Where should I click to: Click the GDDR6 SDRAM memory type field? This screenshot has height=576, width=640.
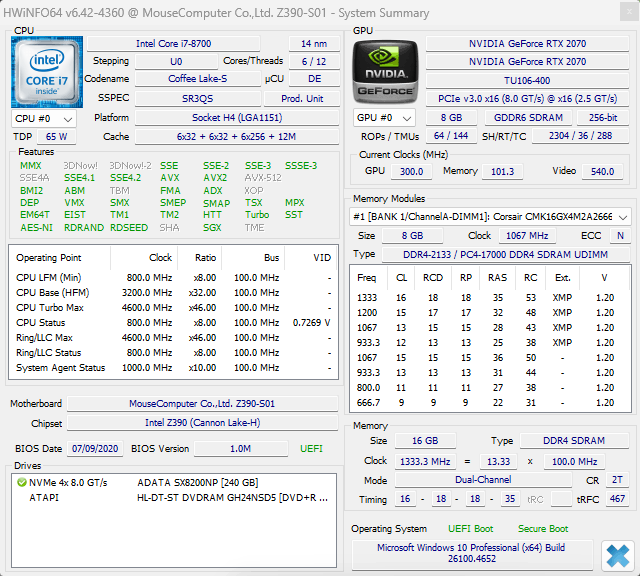pos(528,118)
